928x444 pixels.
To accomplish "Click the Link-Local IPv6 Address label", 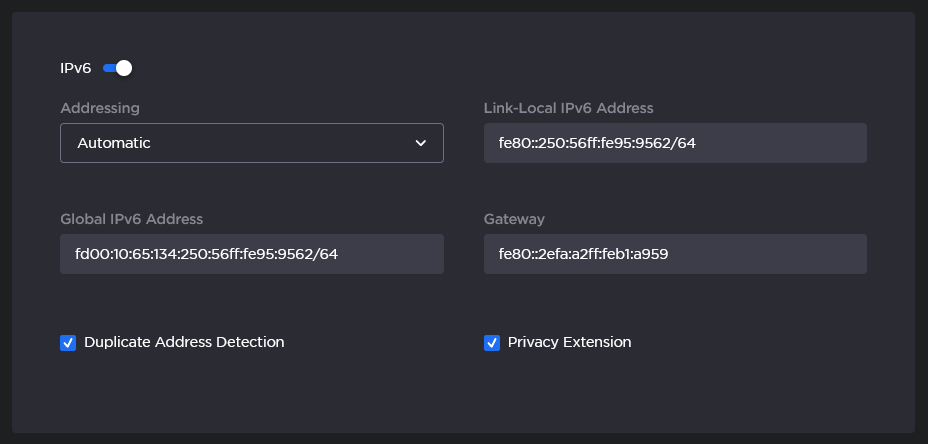I will [568, 108].
